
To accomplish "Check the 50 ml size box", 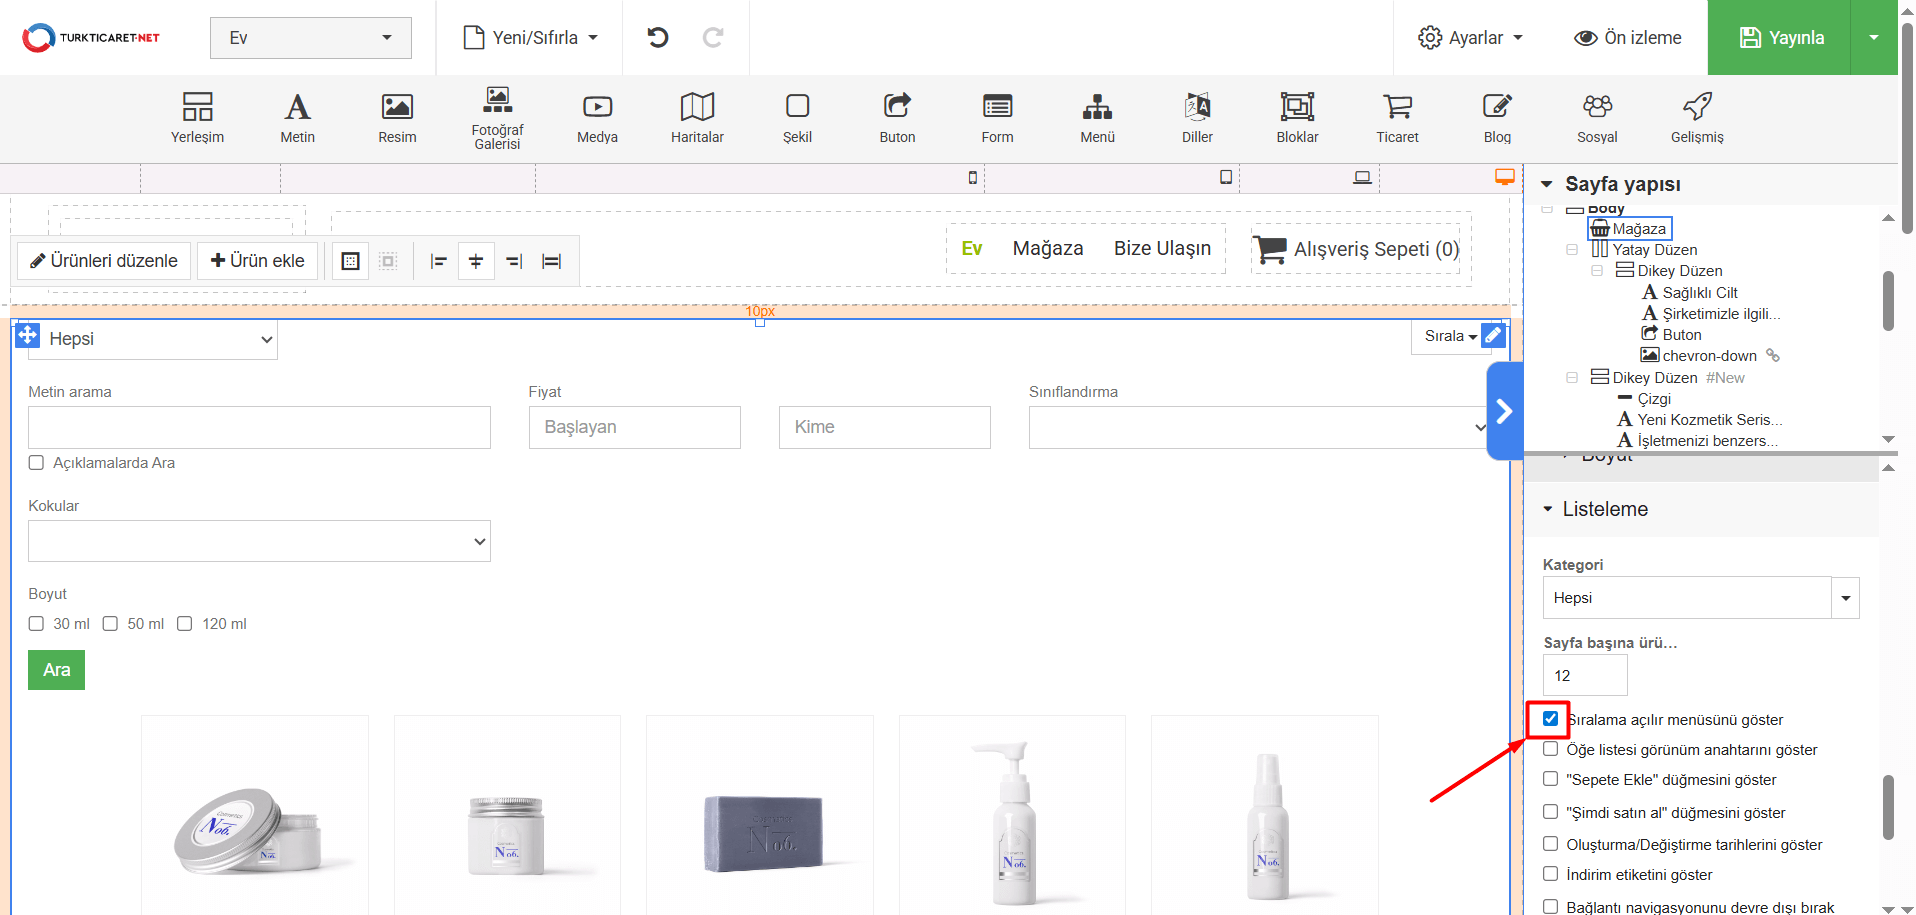I will coord(111,624).
